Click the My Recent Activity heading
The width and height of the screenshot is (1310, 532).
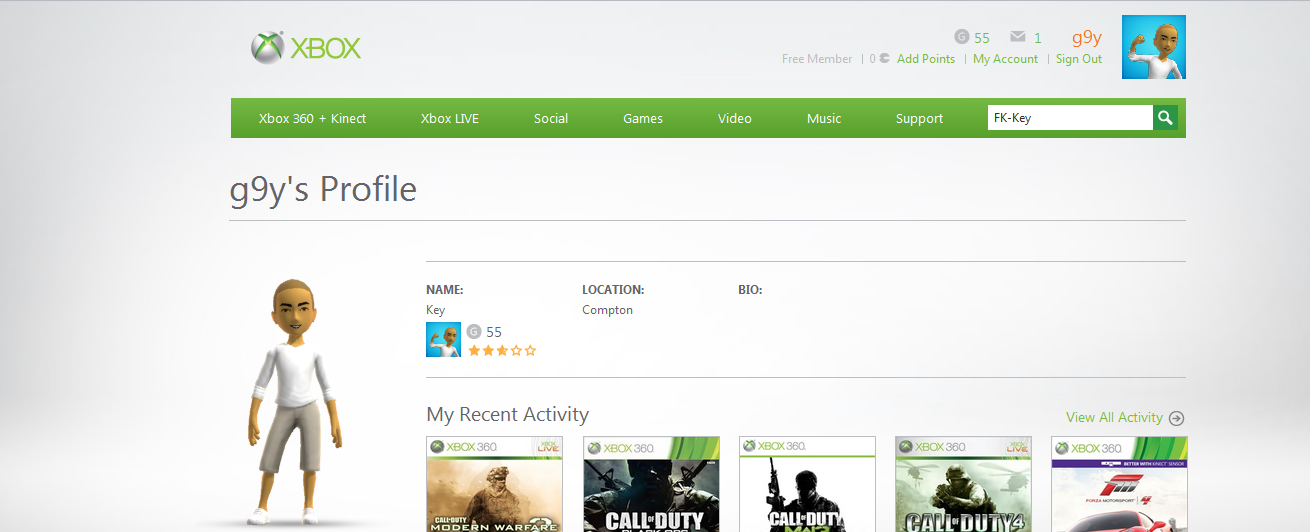pyautogui.click(x=507, y=414)
